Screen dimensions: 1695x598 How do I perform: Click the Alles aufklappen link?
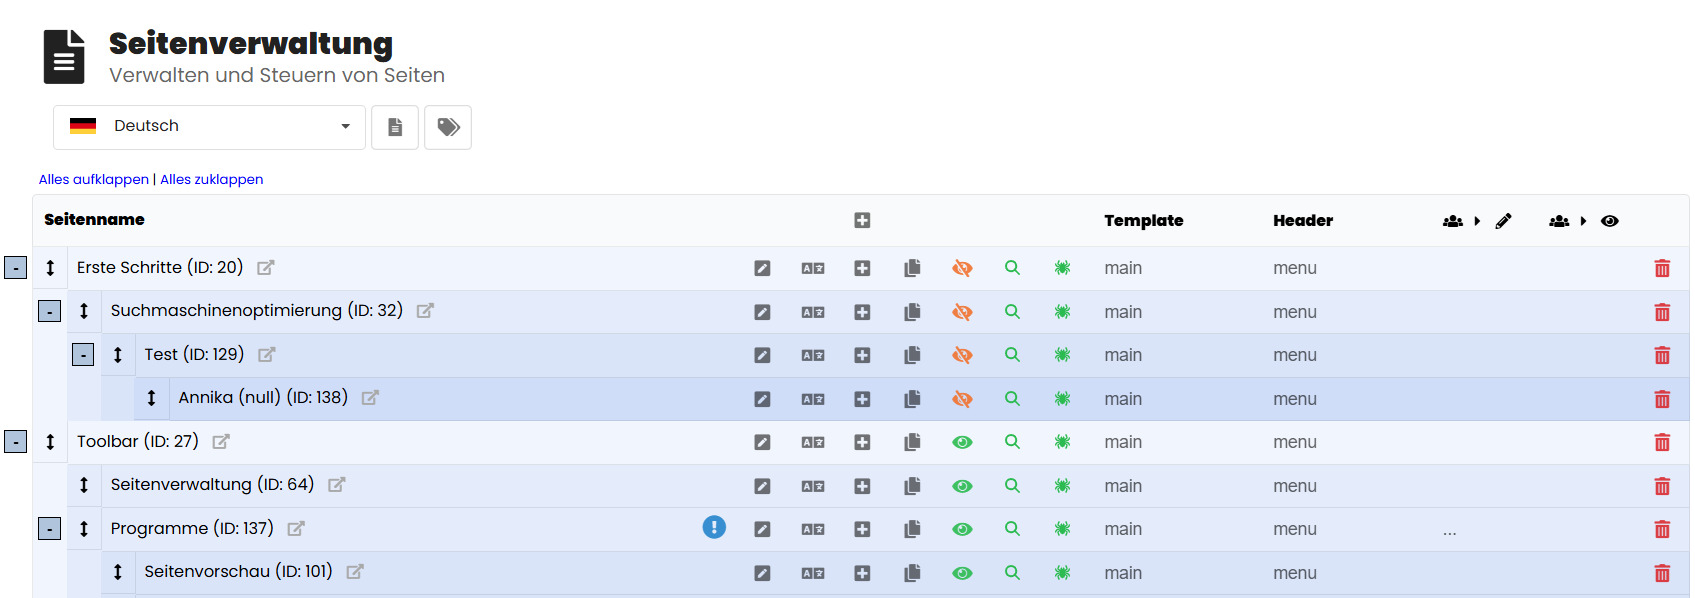pos(93,180)
